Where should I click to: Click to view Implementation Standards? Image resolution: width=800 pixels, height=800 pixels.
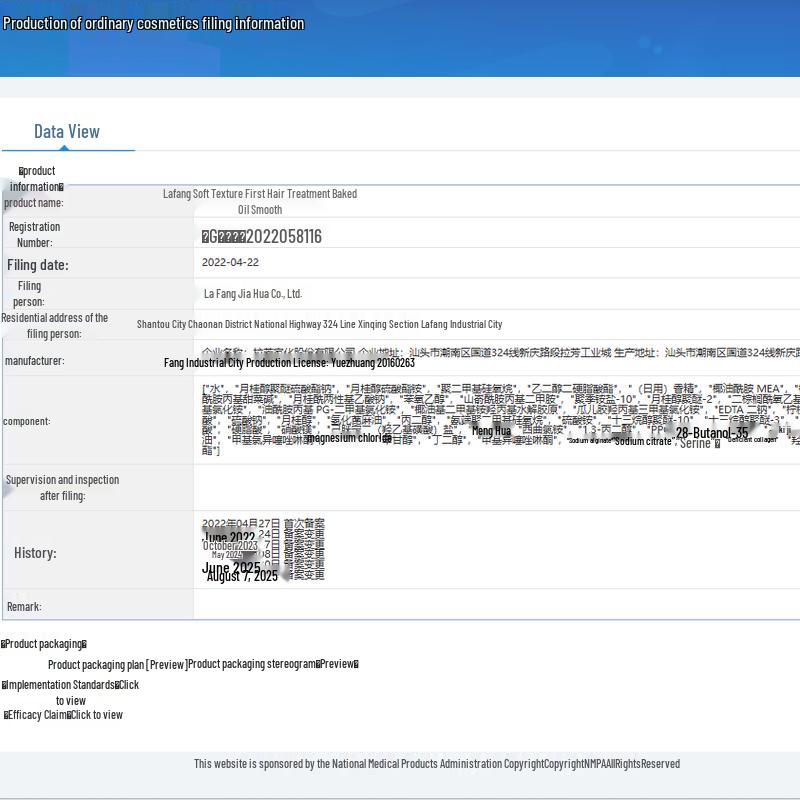(126, 685)
